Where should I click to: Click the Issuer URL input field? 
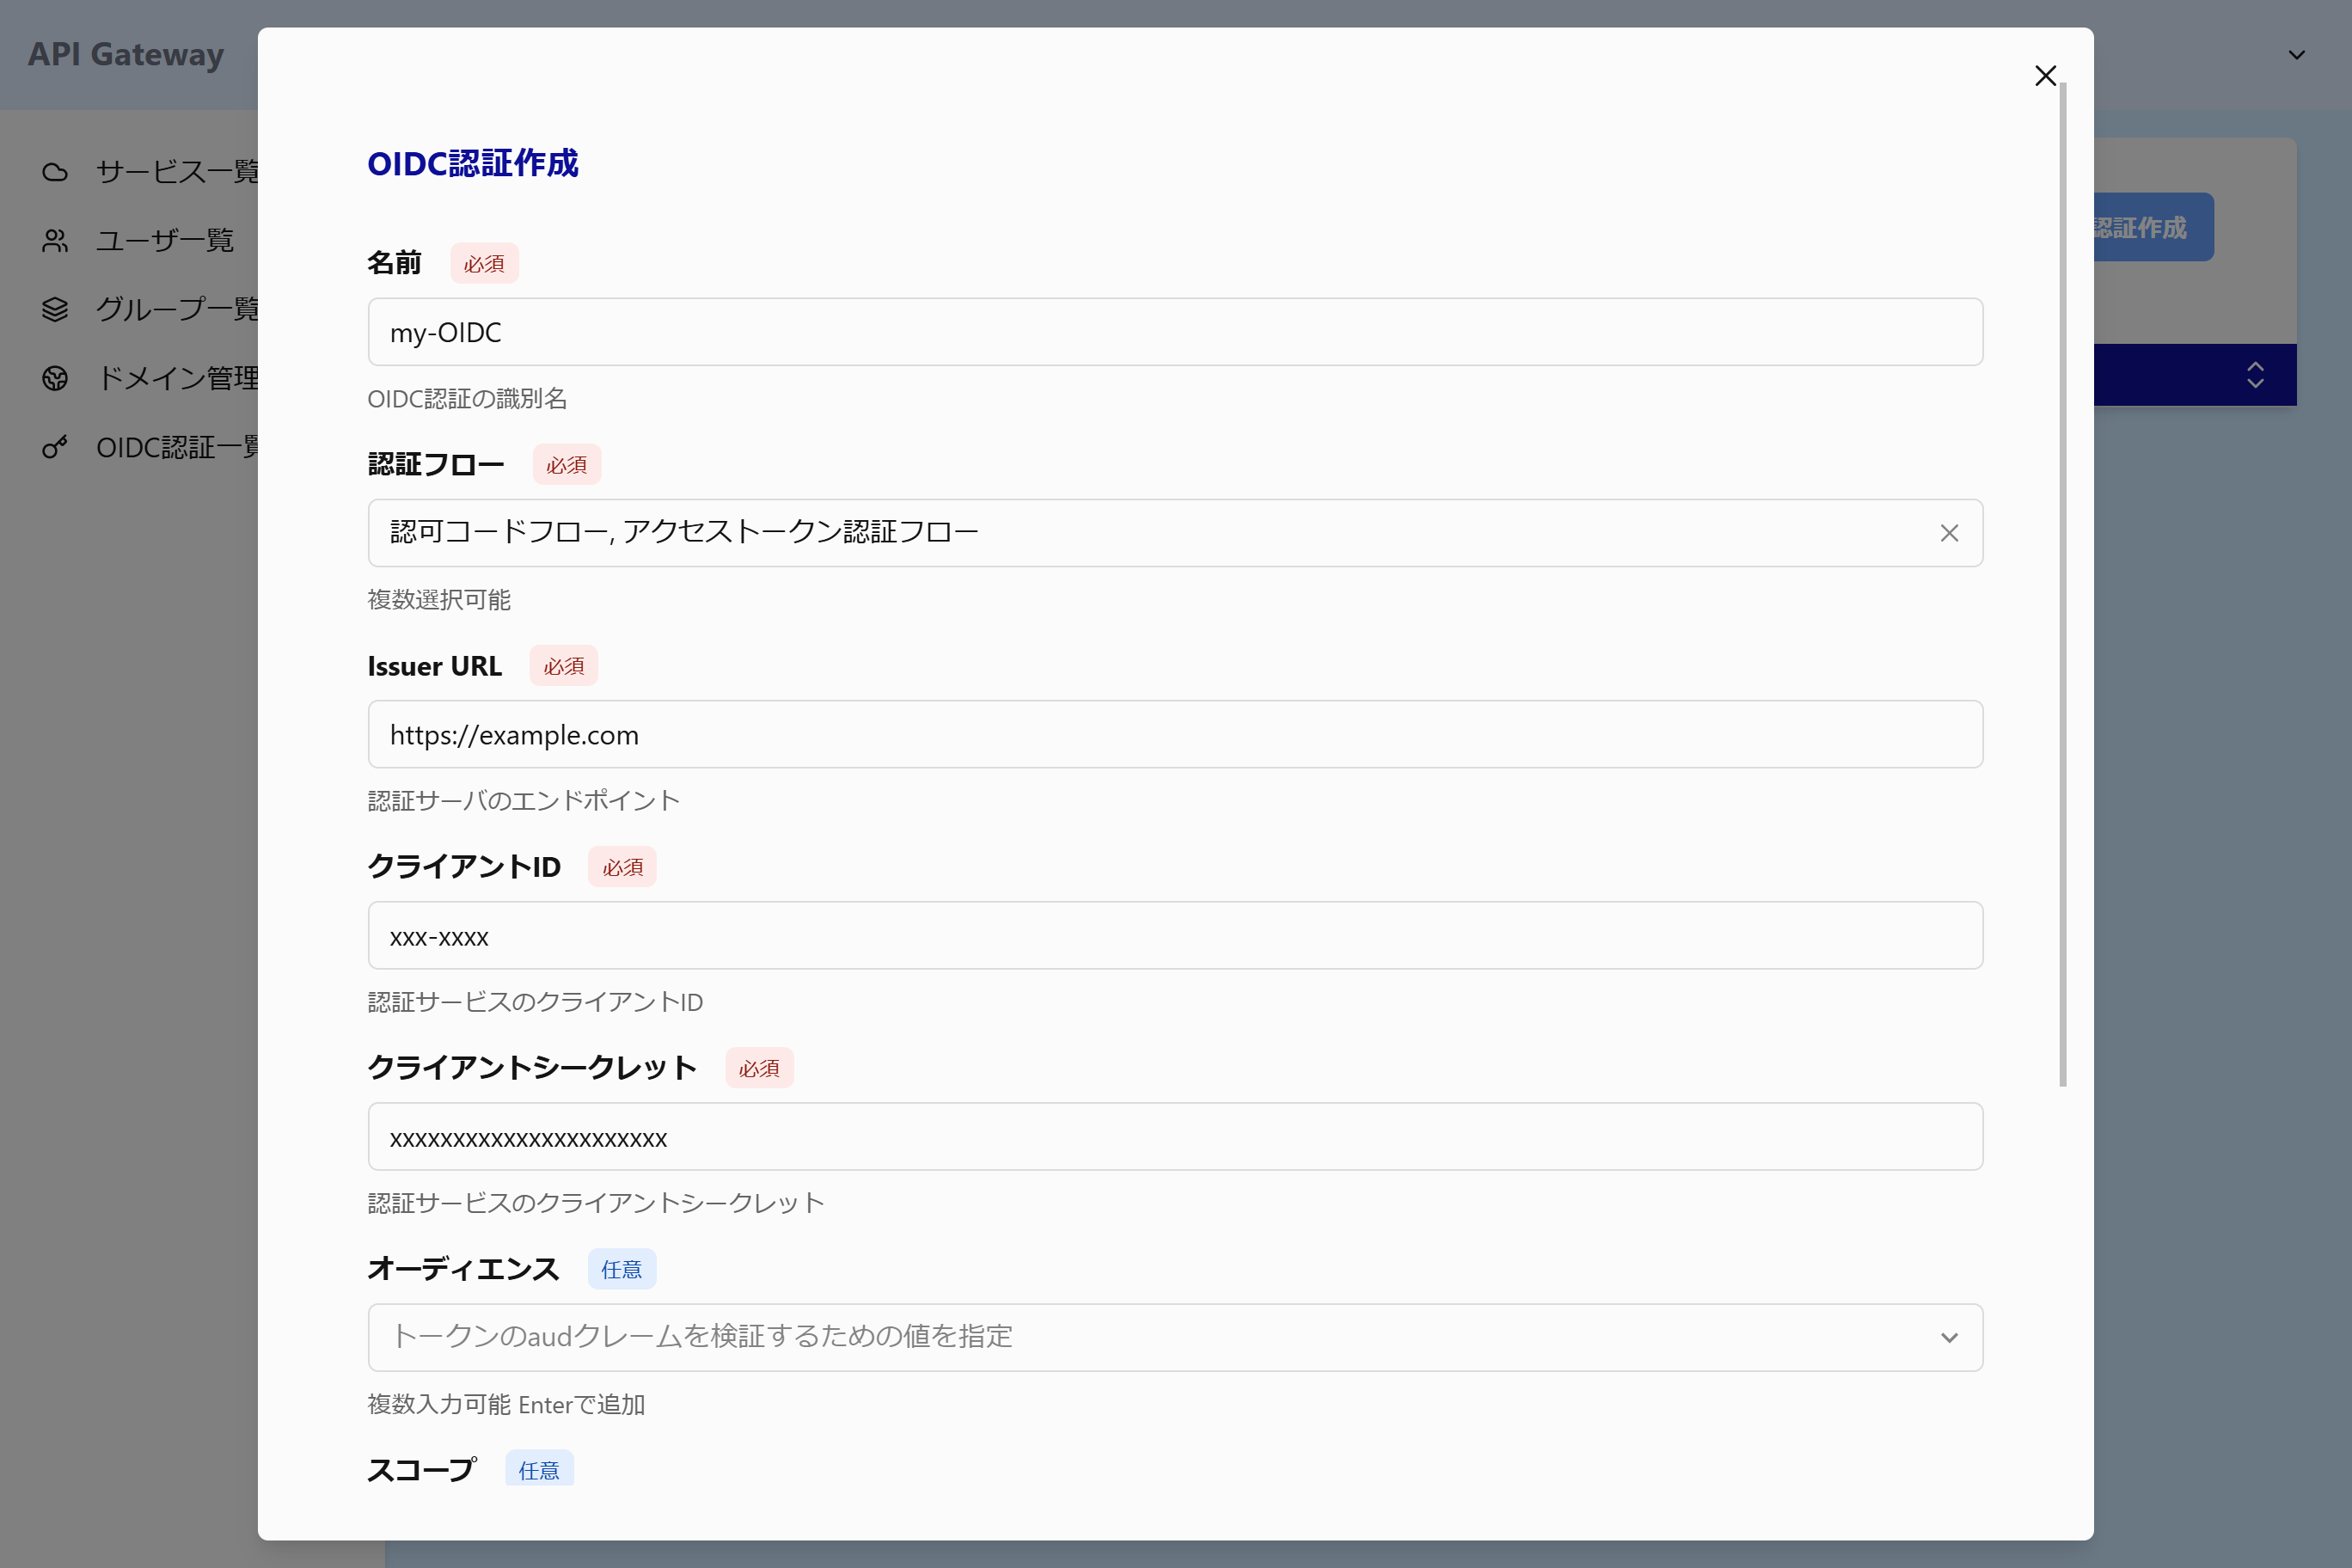1175,734
